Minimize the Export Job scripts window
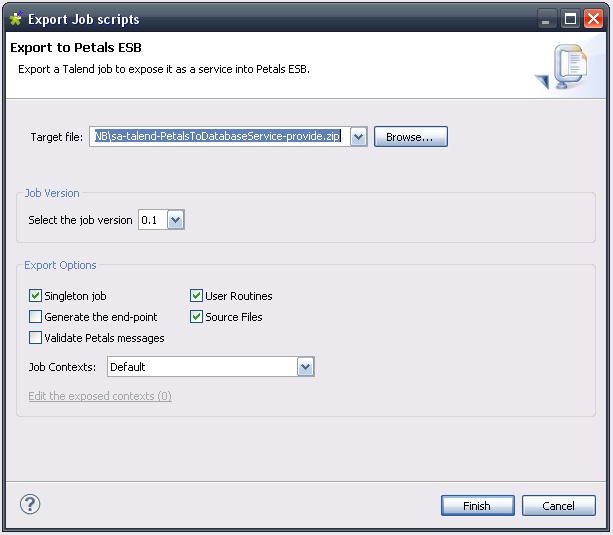Screen dimensions: 613x535 pos(547,19)
